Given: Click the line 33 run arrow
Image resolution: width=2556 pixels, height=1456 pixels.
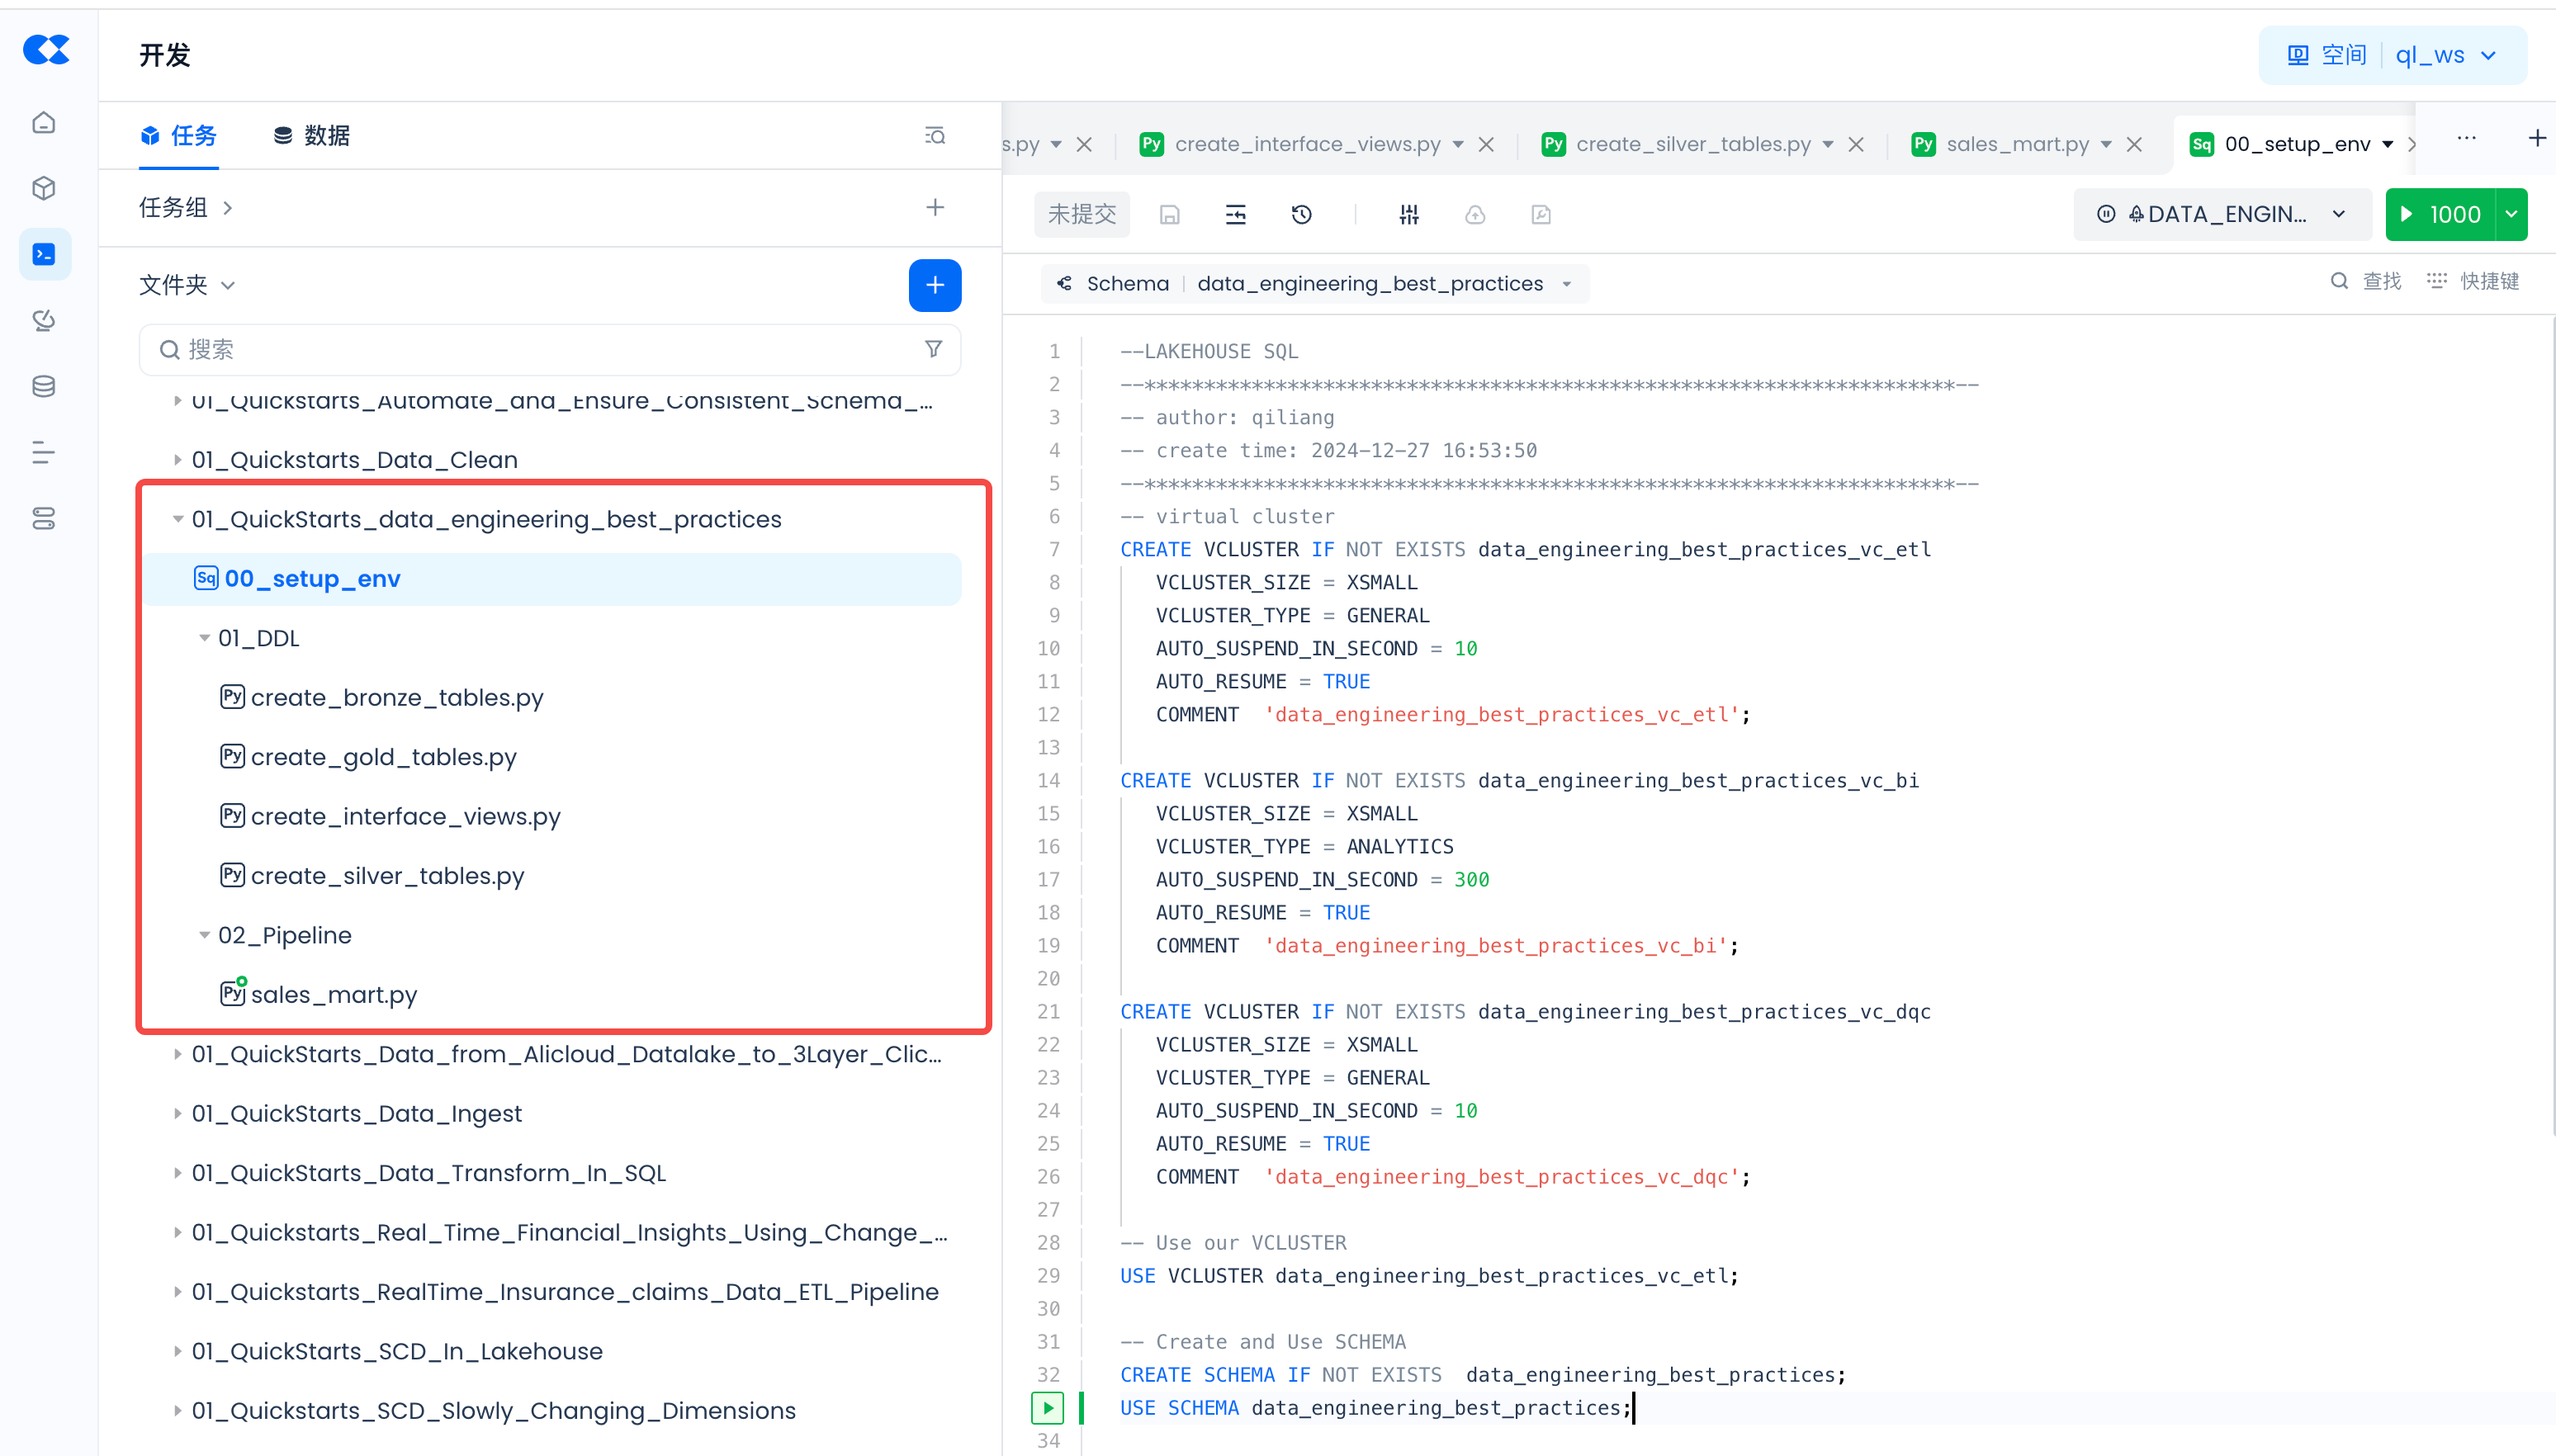Looking at the screenshot, I should (1047, 1408).
